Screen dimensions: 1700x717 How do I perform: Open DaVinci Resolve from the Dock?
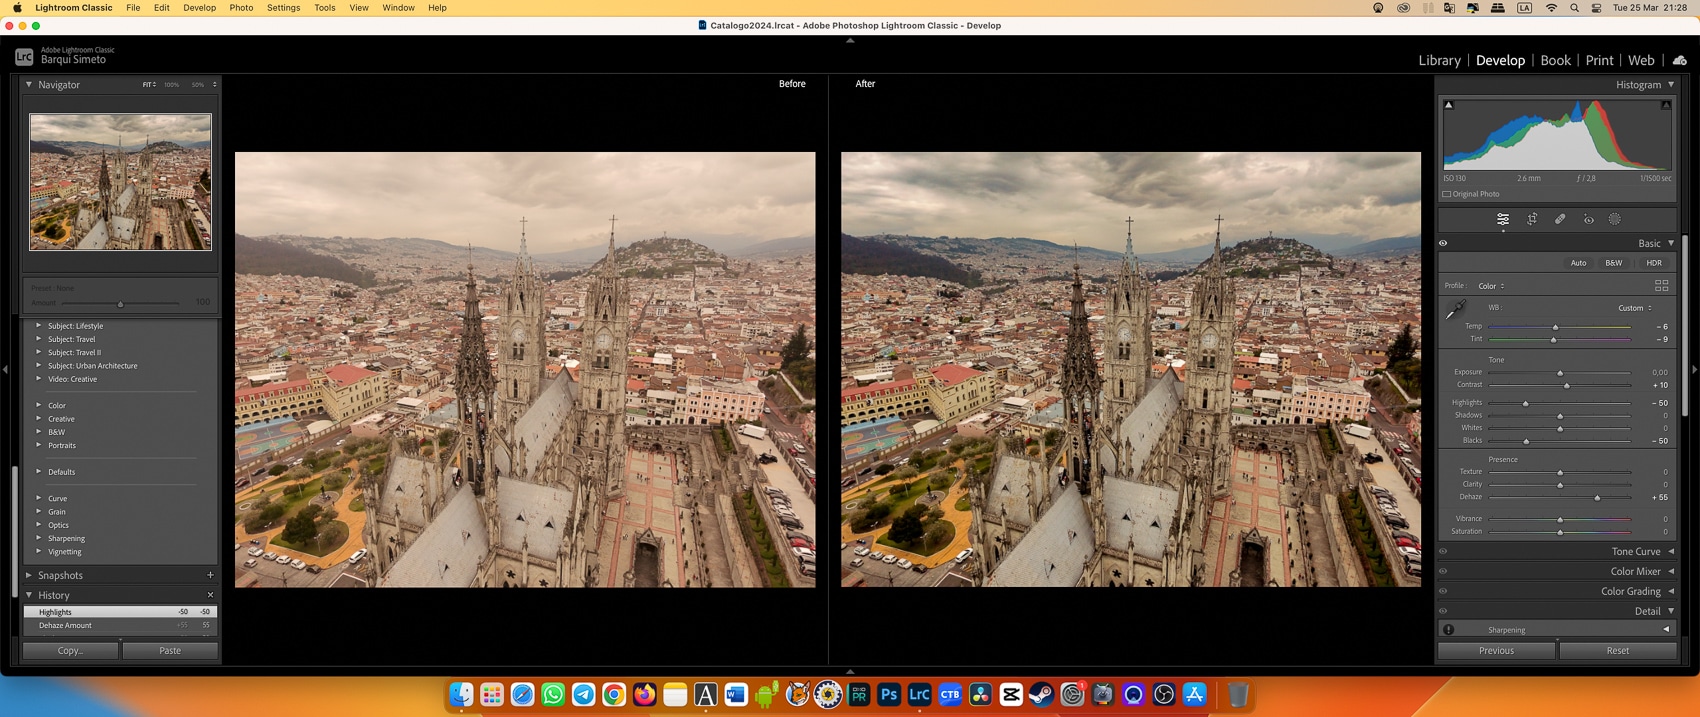(980, 694)
